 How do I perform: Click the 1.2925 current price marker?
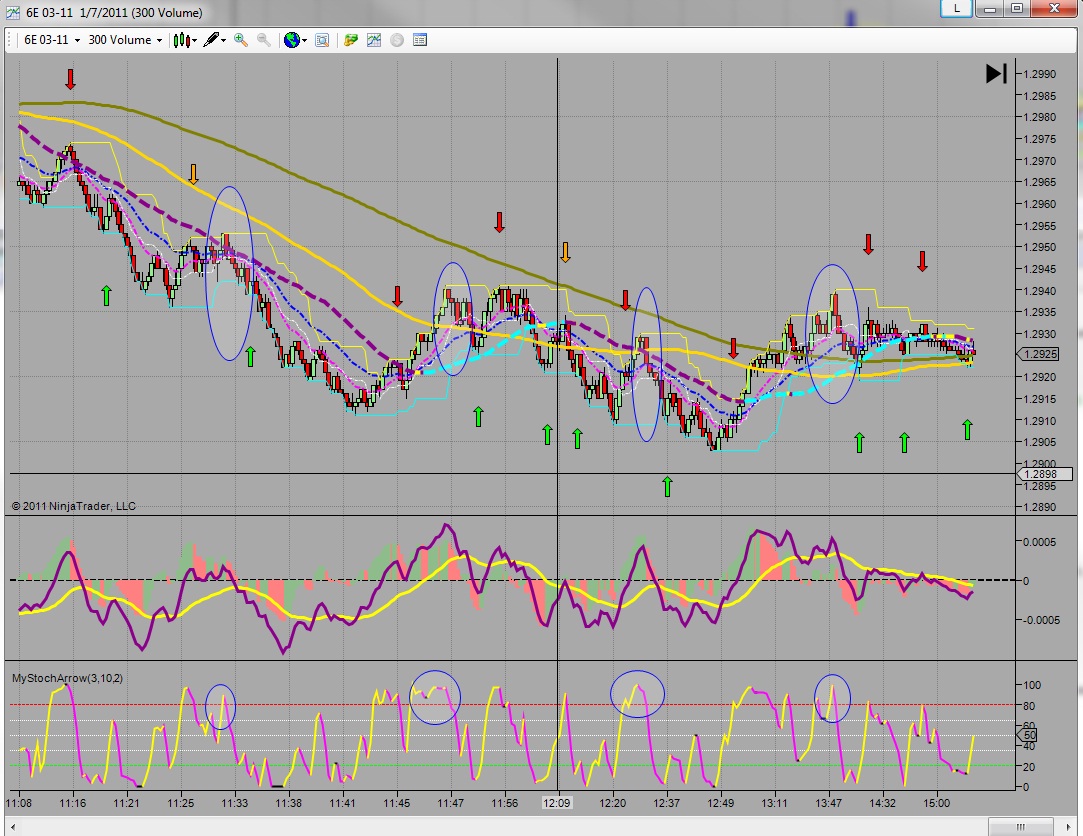[x=1039, y=354]
